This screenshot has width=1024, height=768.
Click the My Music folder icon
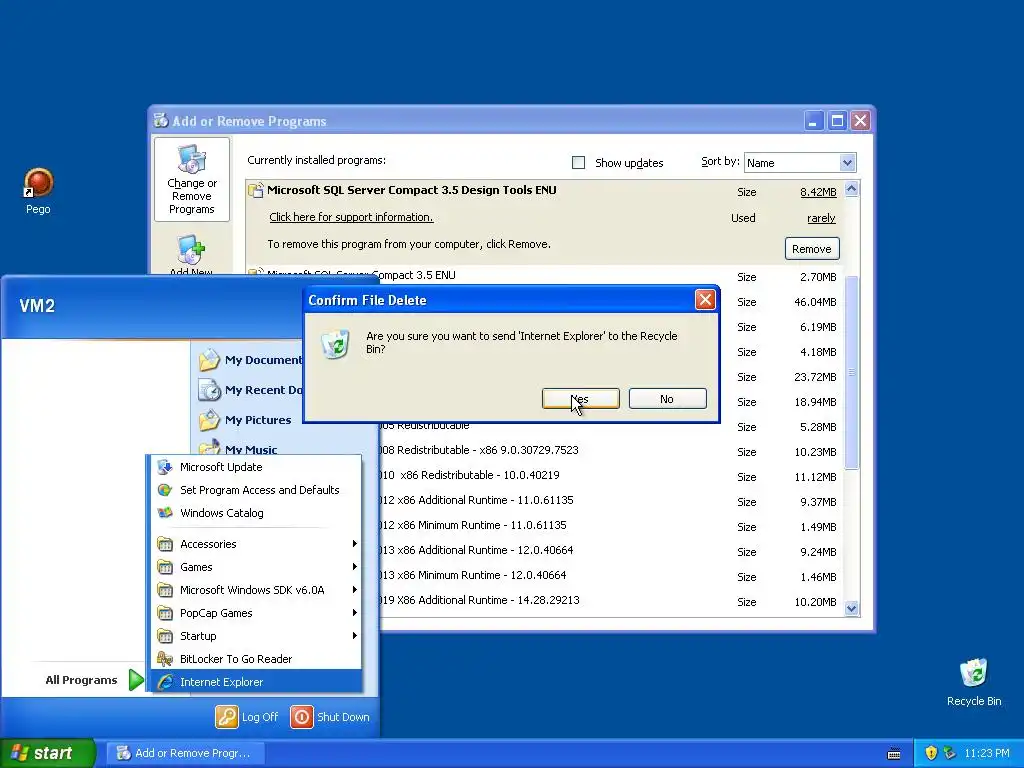(209, 448)
